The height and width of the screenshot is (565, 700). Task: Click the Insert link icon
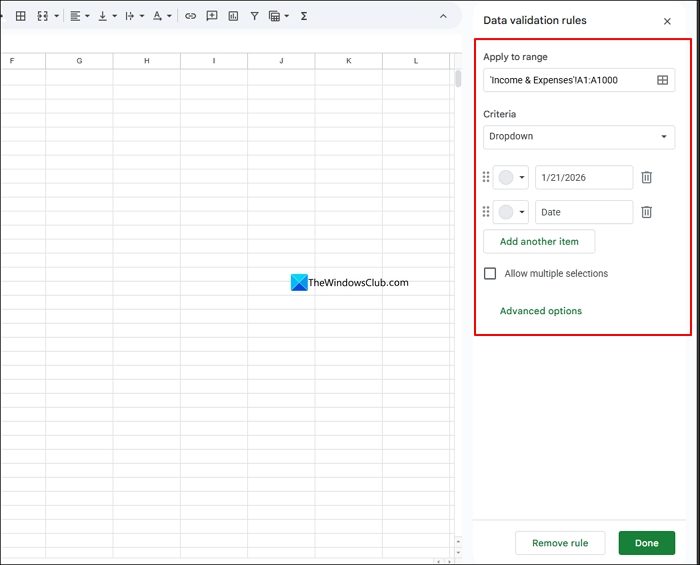pyautogui.click(x=191, y=16)
